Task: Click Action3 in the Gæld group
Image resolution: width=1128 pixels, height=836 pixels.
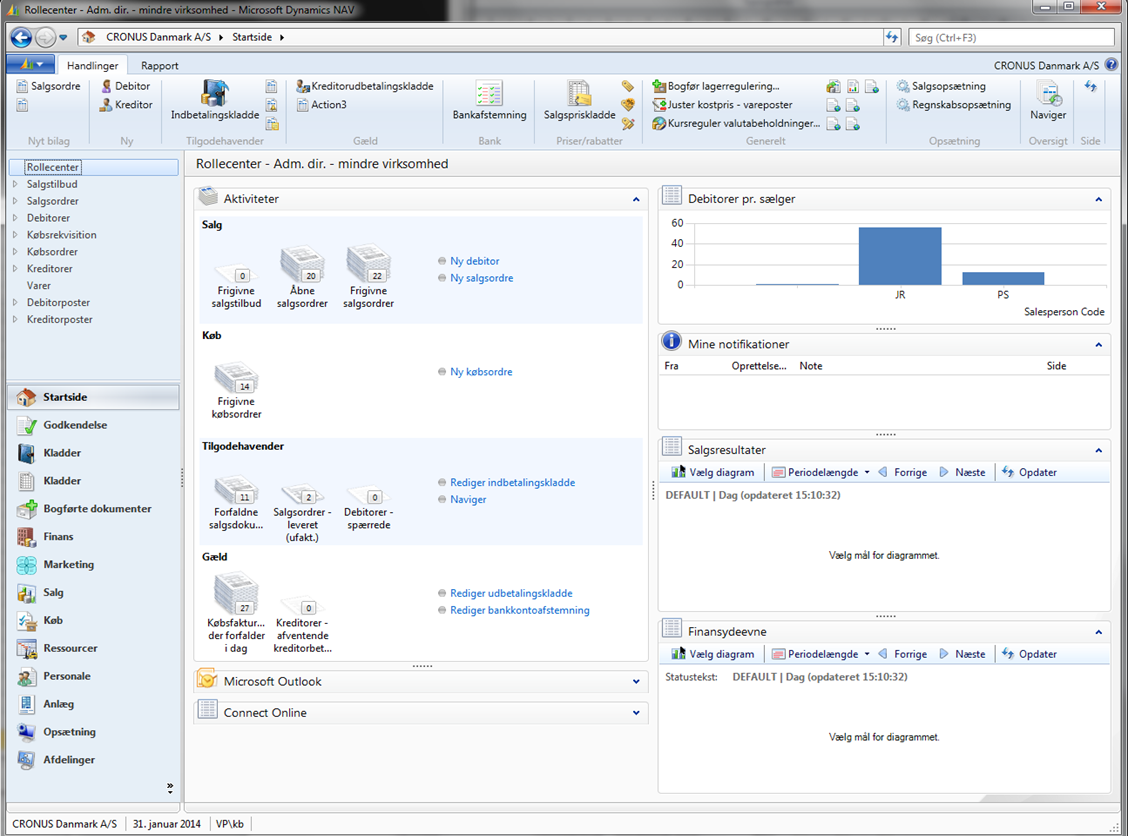Action: click(x=322, y=104)
